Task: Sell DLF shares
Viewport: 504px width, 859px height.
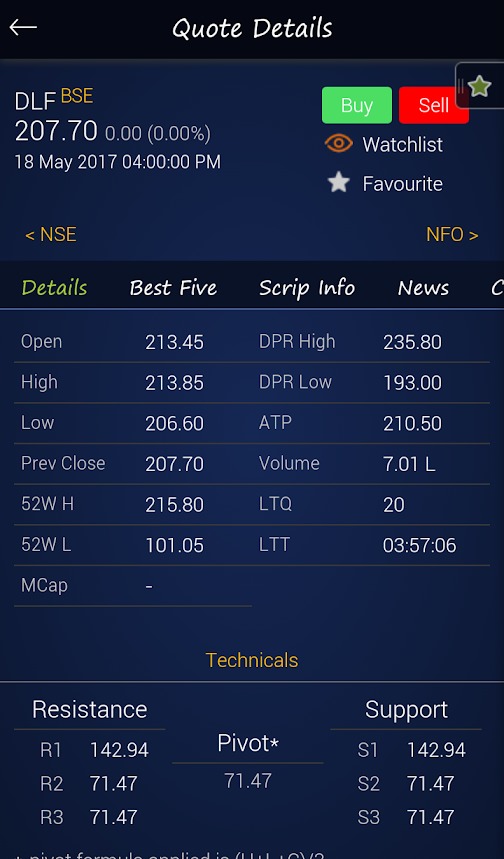Action: click(x=433, y=105)
